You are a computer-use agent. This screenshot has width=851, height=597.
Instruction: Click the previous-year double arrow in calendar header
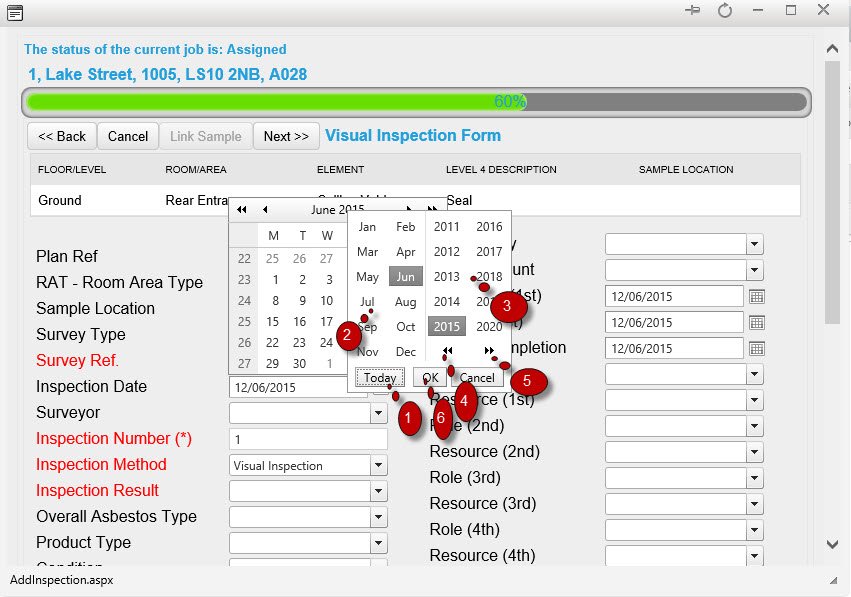[240, 209]
